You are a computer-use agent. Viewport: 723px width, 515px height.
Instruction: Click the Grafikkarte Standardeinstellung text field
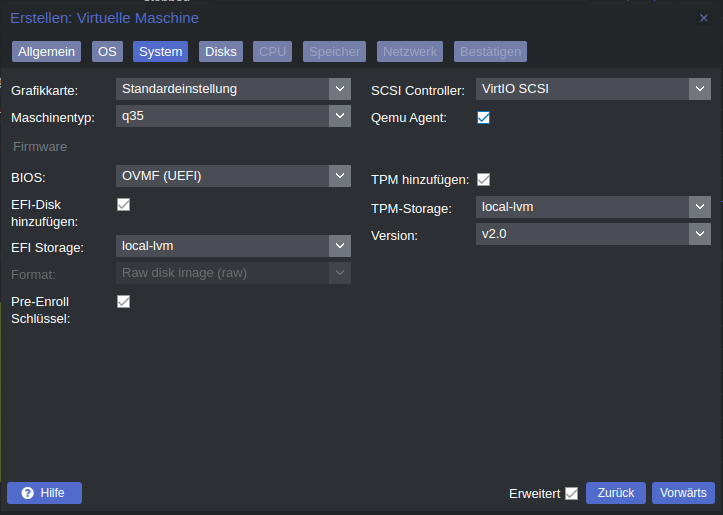pos(223,89)
